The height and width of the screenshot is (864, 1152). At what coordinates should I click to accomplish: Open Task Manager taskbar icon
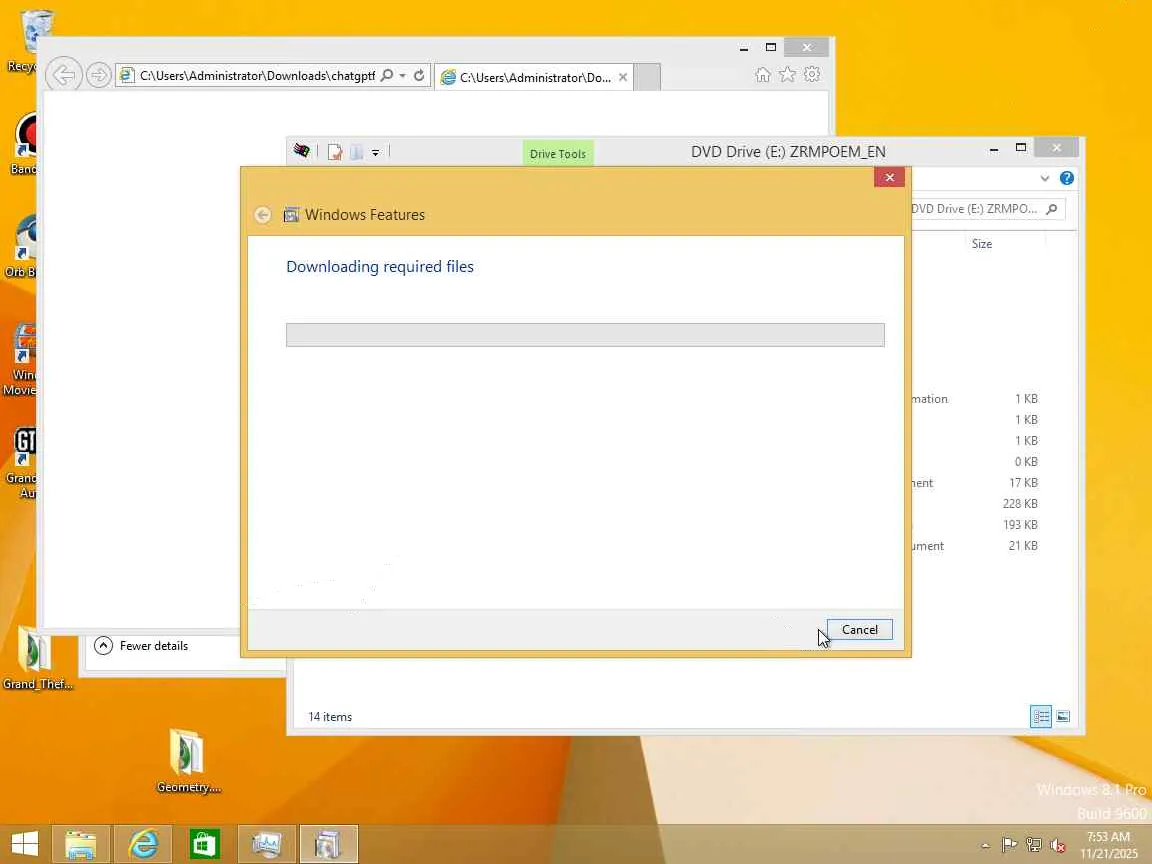point(267,844)
